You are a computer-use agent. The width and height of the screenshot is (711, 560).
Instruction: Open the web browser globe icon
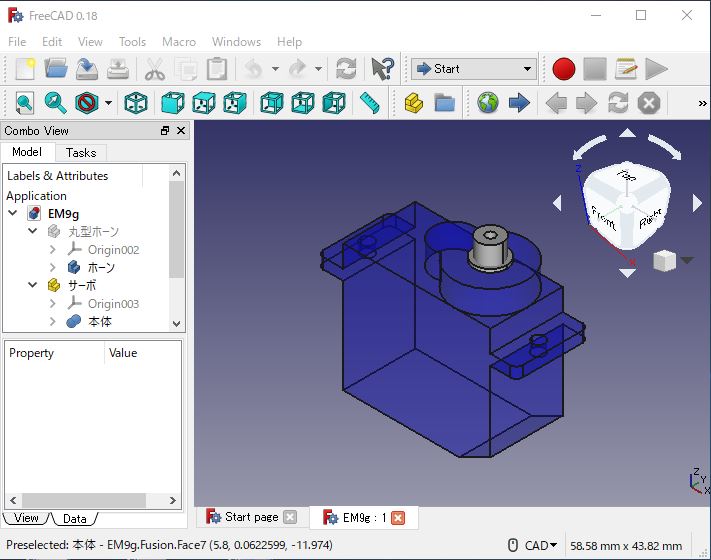[487, 103]
